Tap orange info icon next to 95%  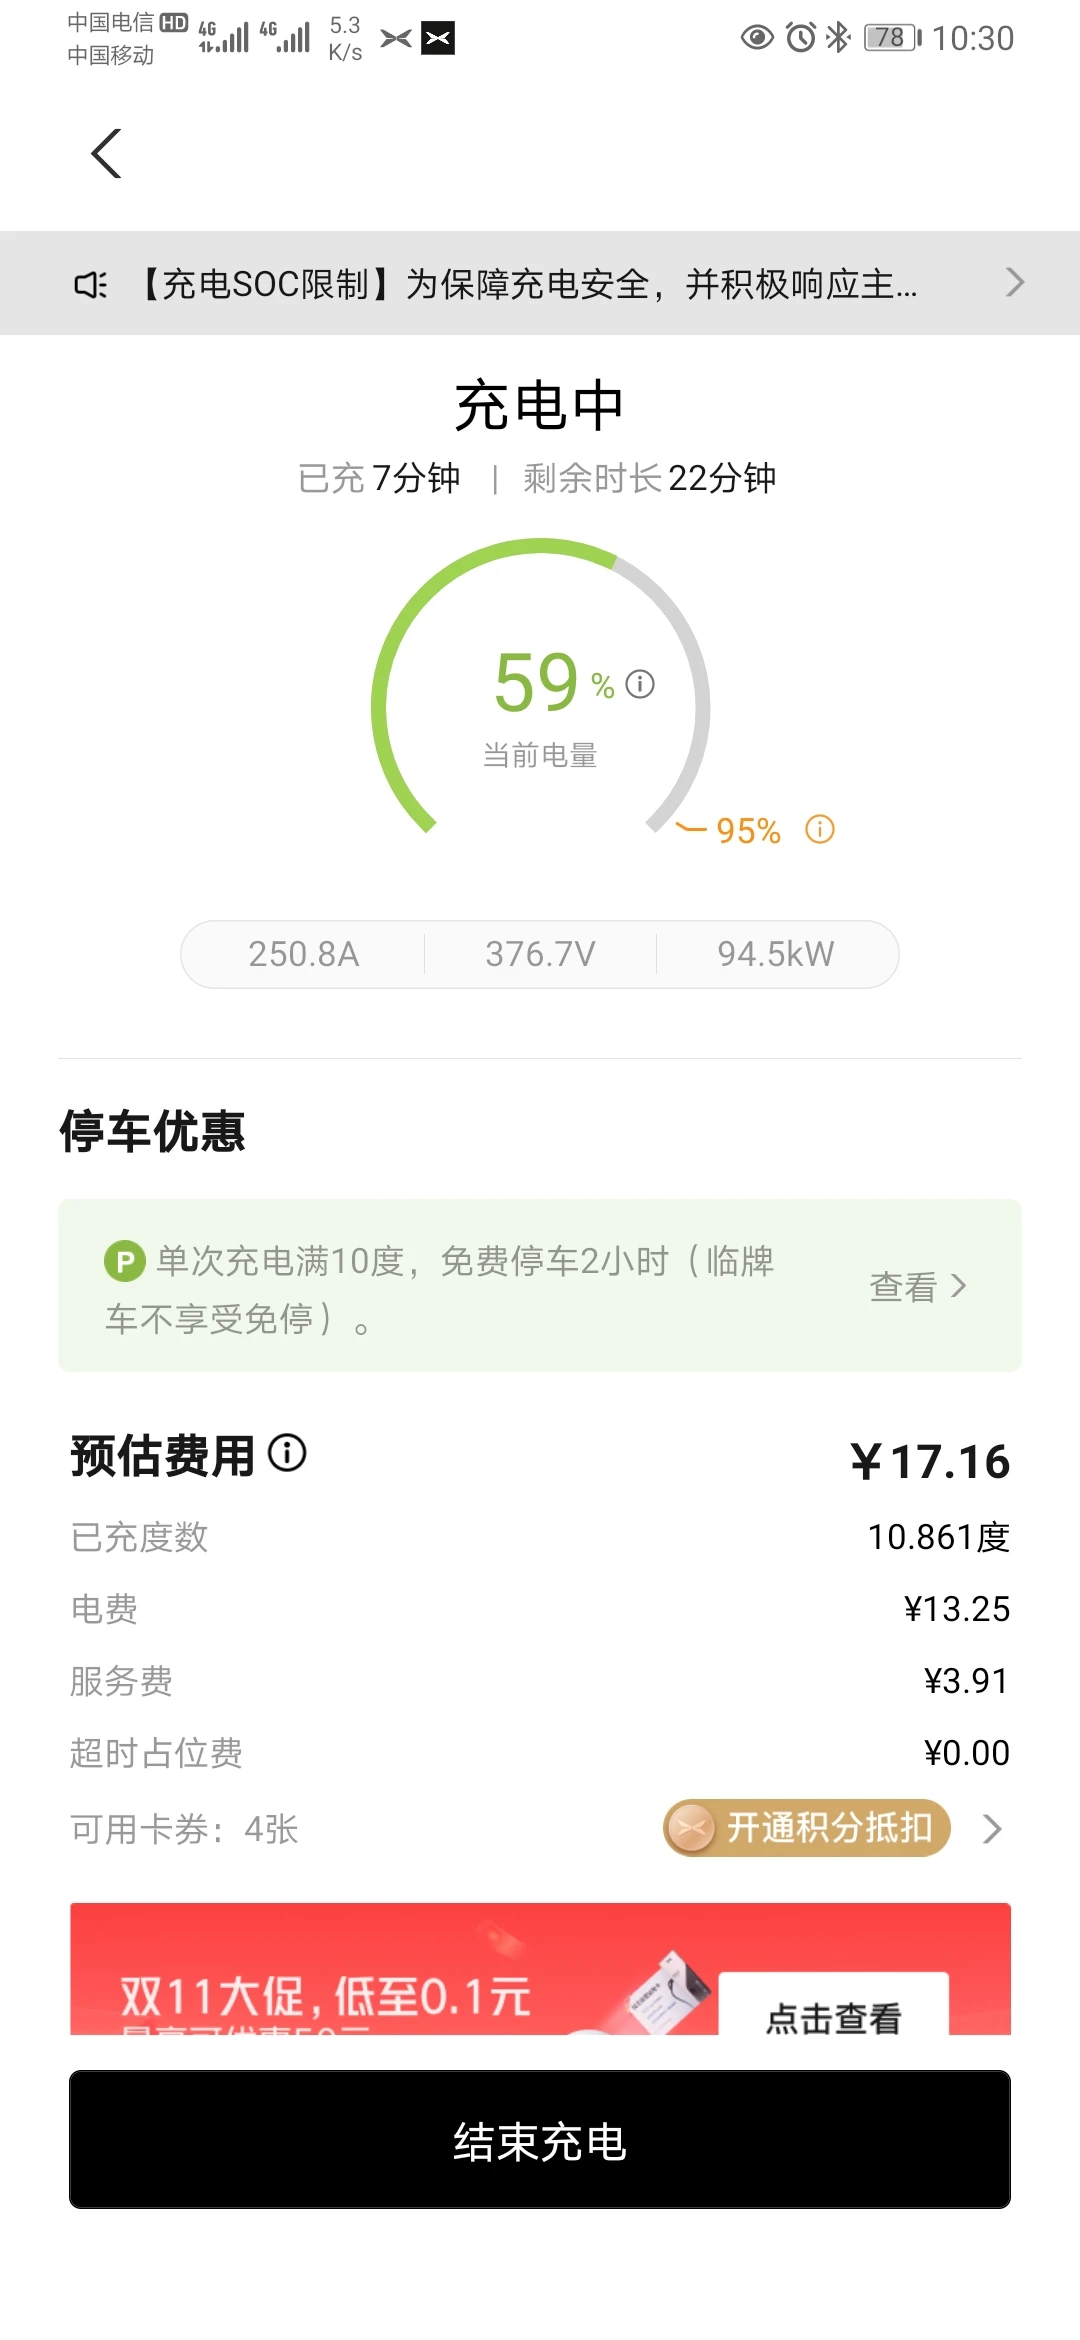point(820,830)
